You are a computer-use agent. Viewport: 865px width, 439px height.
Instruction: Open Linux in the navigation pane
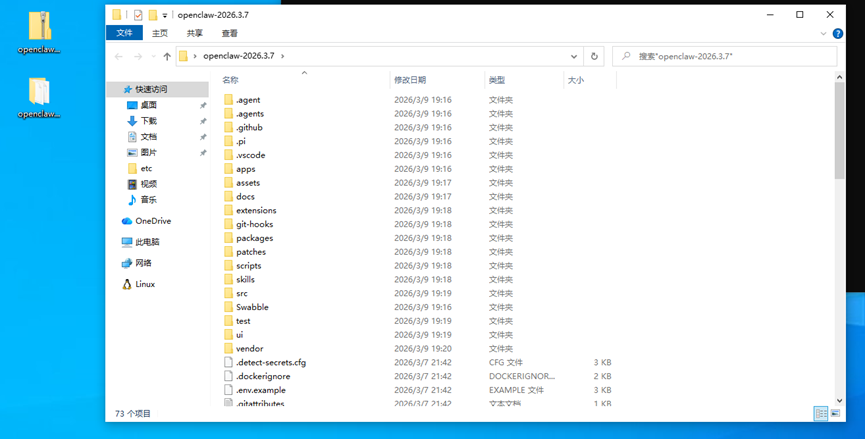click(x=145, y=284)
